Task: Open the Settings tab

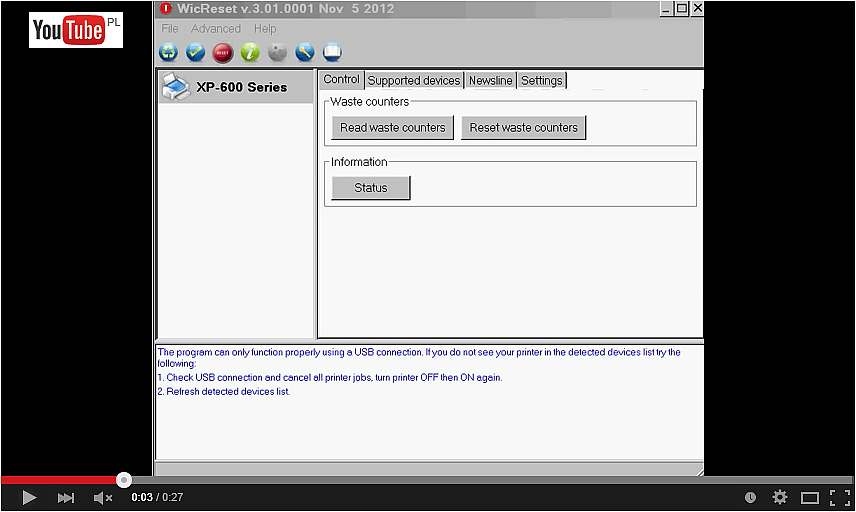Action: pyautogui.click(x=542, y=81)
